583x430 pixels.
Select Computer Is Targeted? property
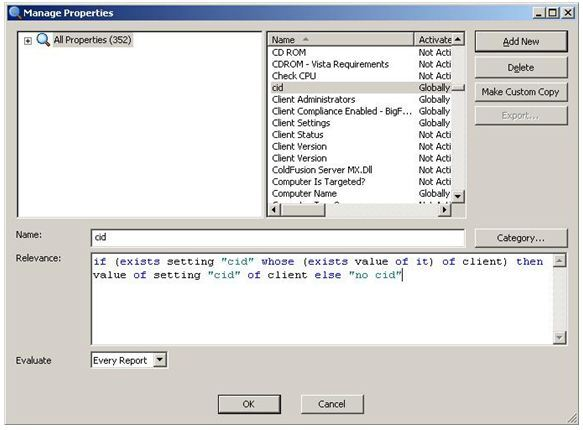318,182
